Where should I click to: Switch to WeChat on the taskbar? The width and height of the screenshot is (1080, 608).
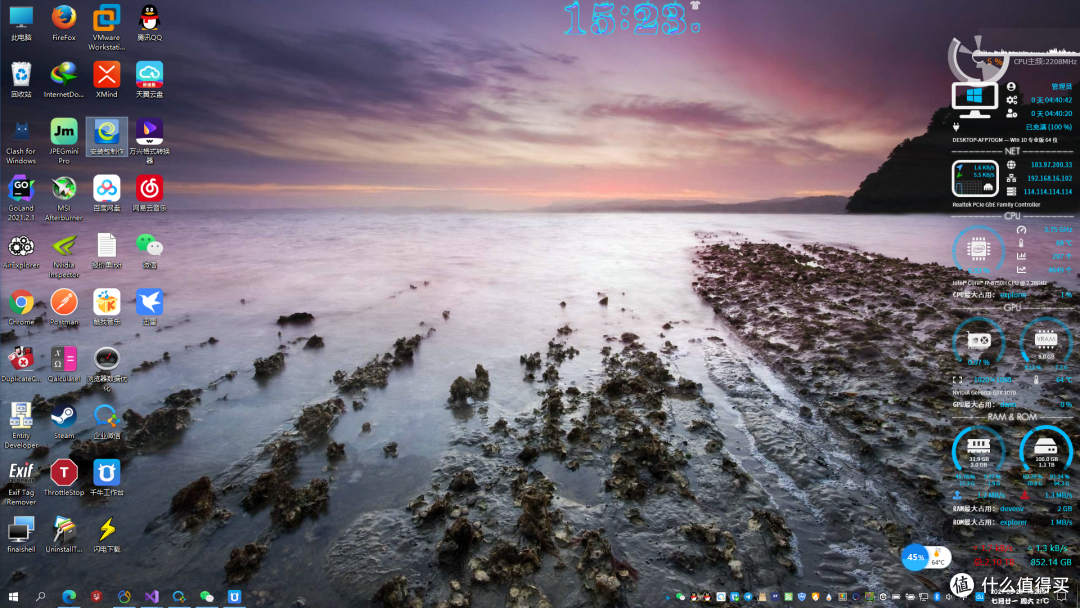tap(207, 596)
